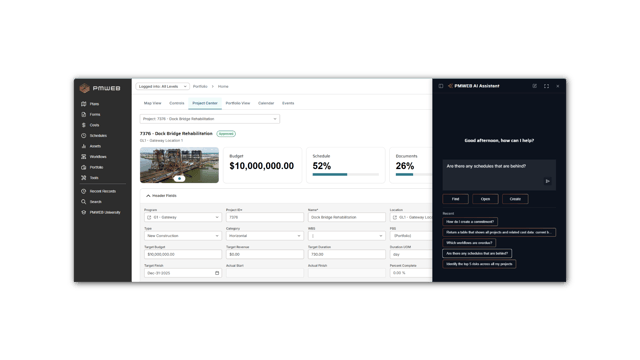The width and height of the screenshot is (640, 360).
Task: Expand AI Assistant to fullscreen
Action: (x=546, y=86)
